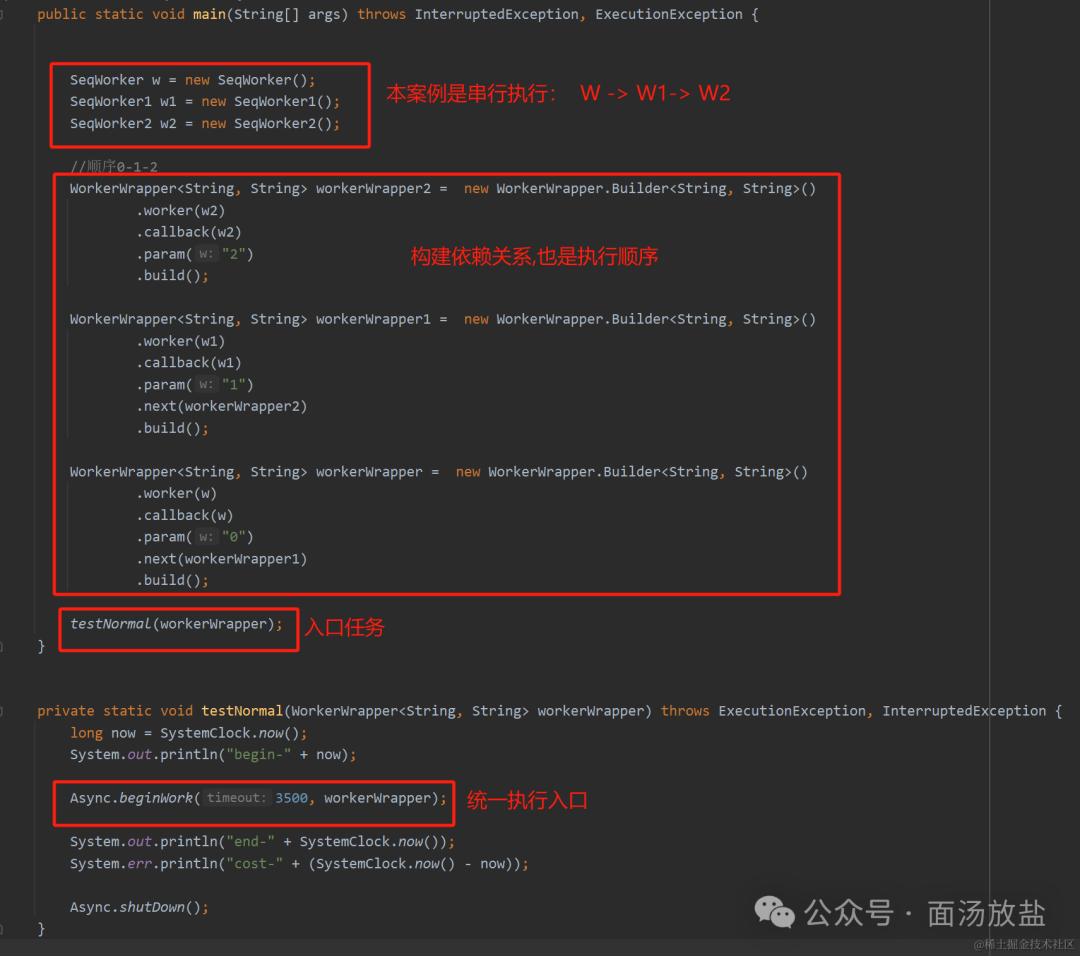Click the "w:" parameter hint beside "2"
Image resolution: width=1080 pixels, height=956 pixels.
tap(205, 253)
